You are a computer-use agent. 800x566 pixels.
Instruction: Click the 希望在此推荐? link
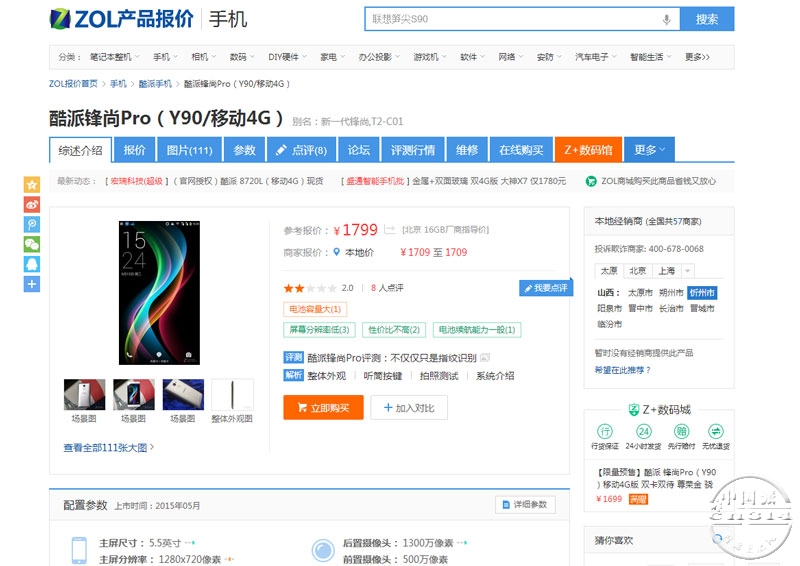coord(622,370)
